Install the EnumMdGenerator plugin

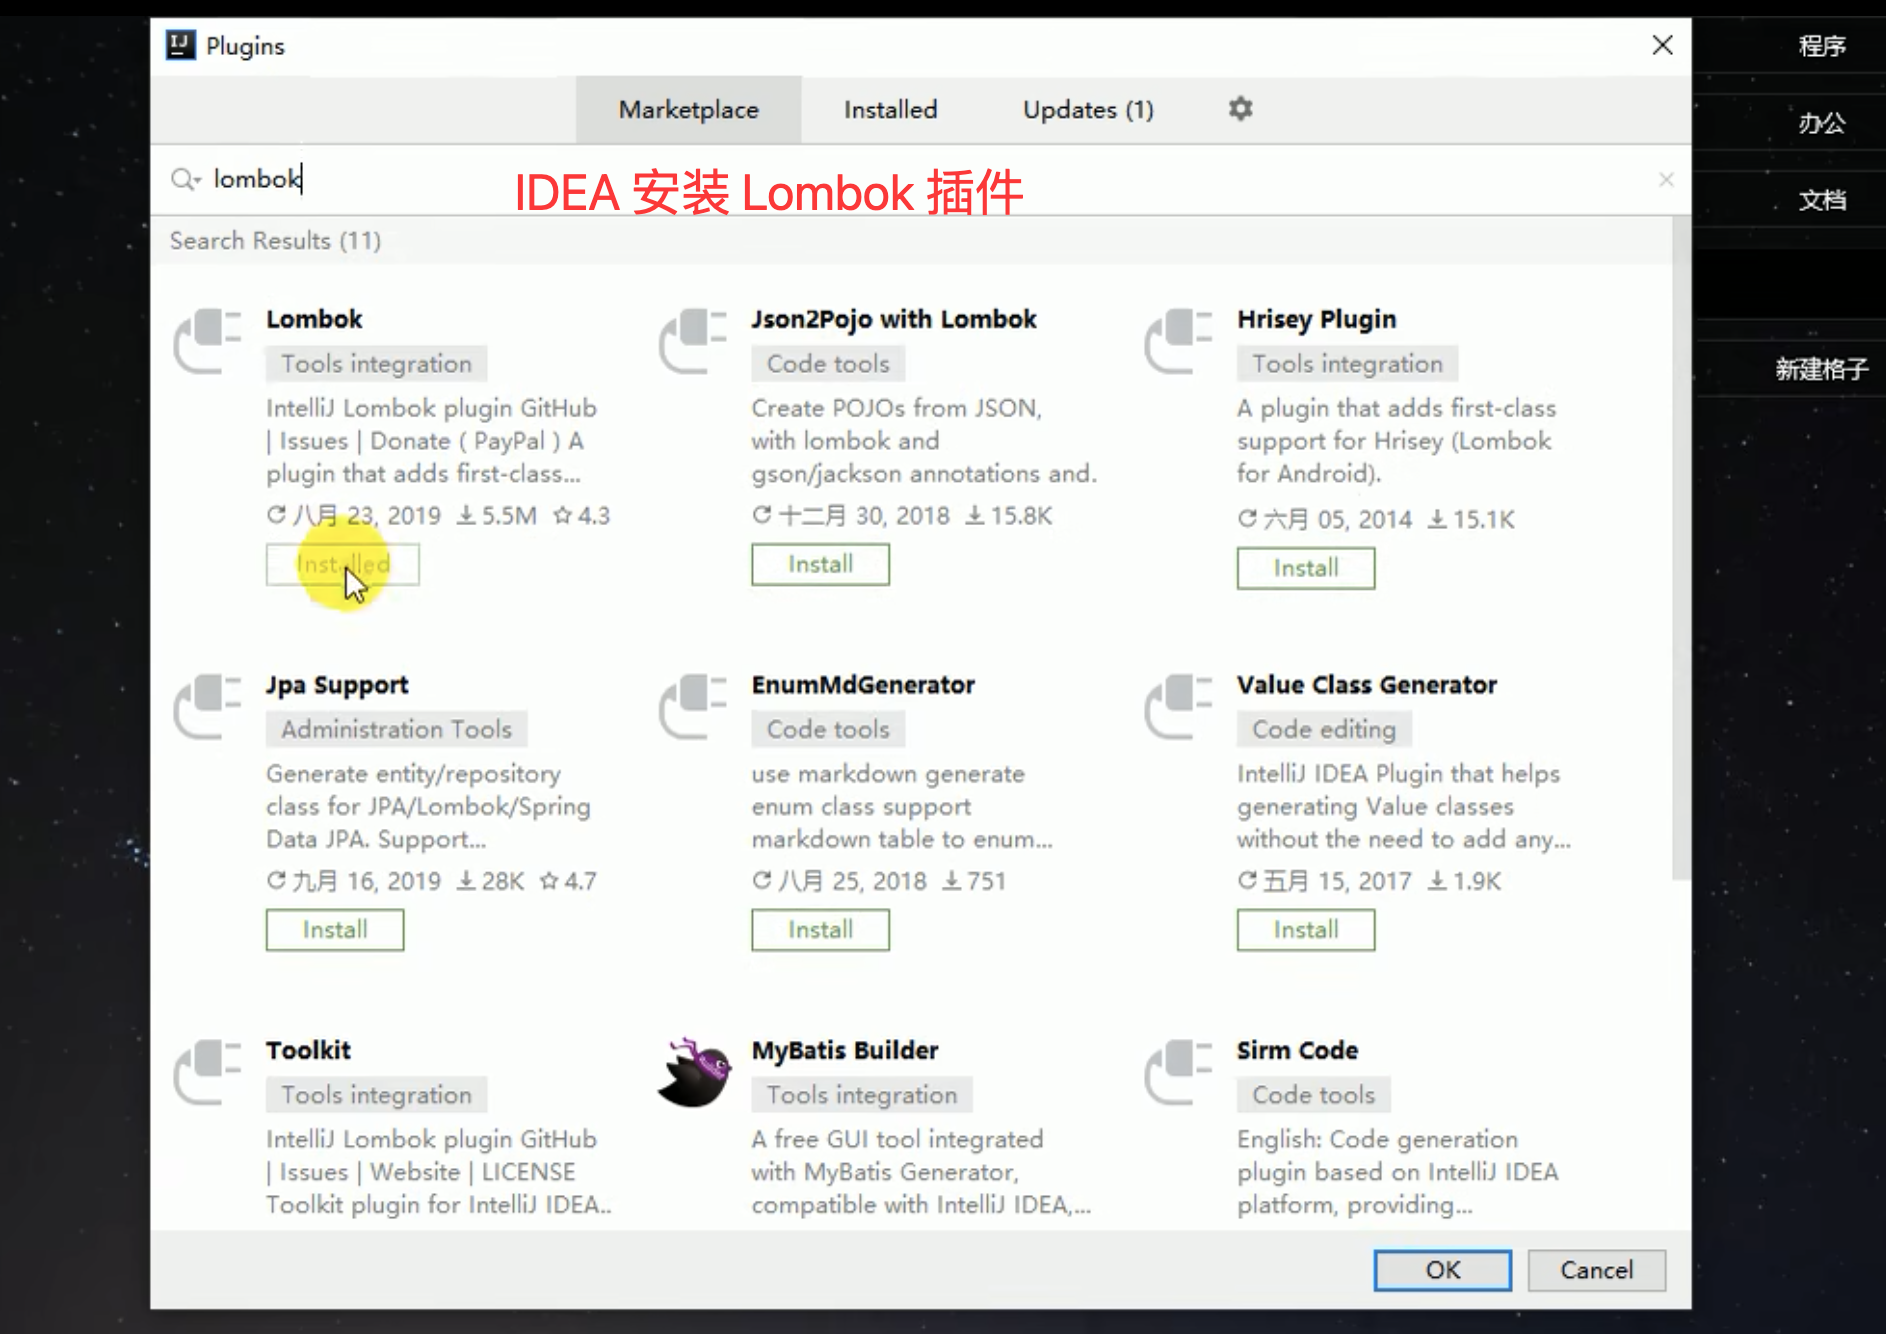[x=820, y=930]
